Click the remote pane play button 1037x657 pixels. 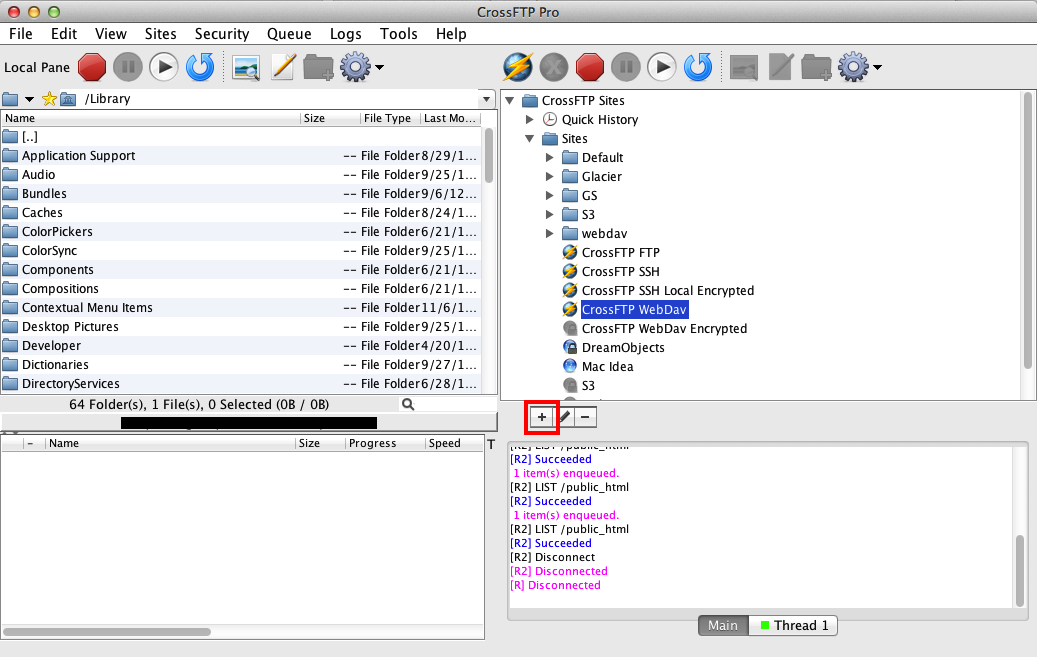tap(661, 67)
